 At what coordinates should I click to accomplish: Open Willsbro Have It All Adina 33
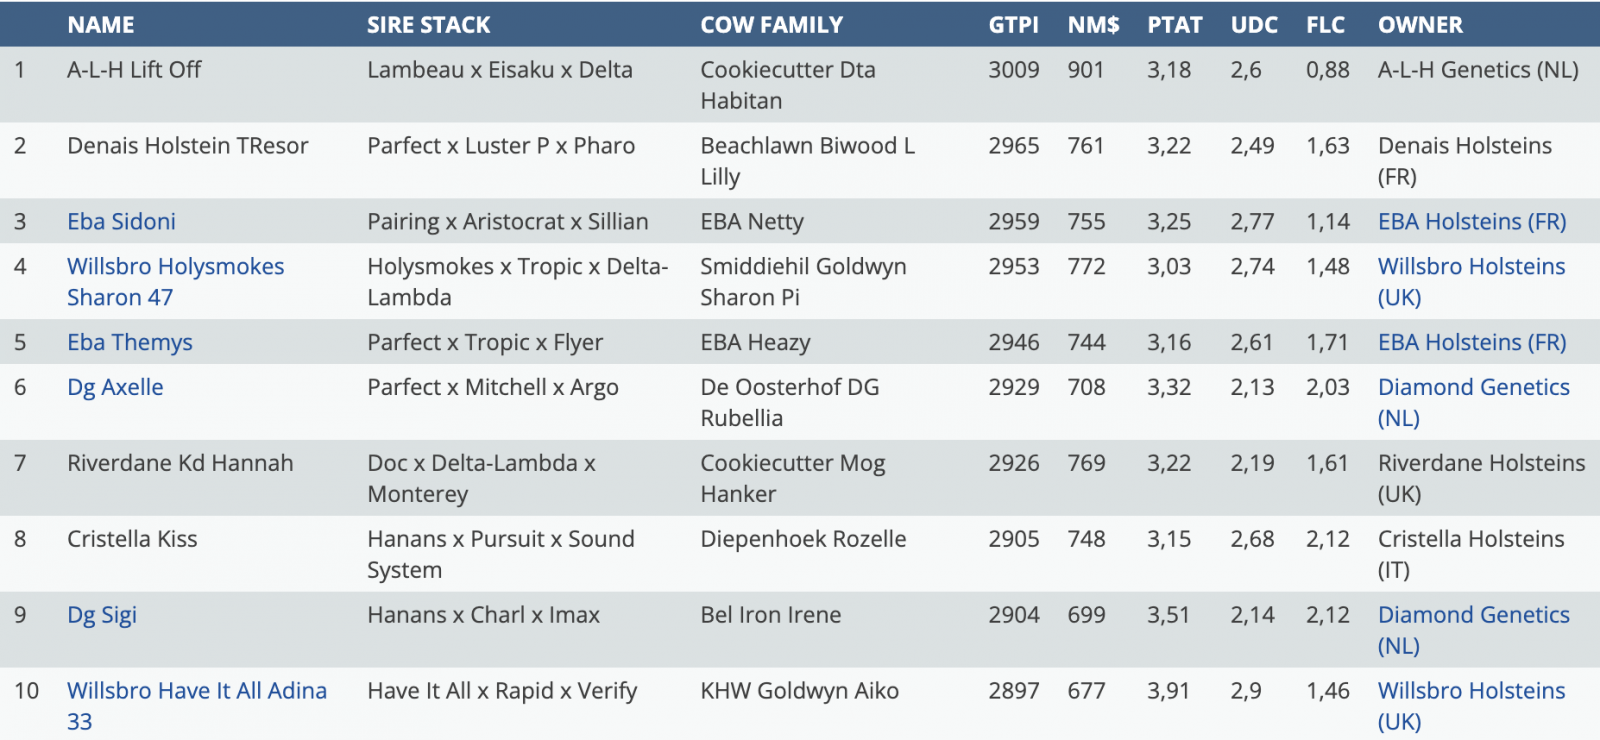pos(196,691)
